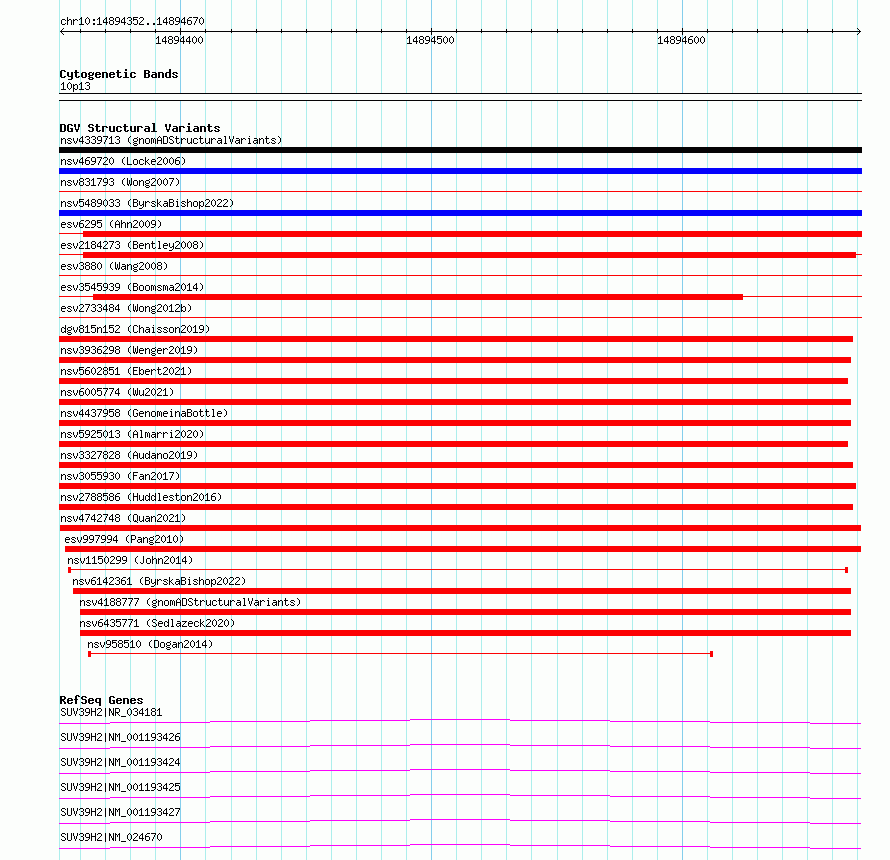
Task: Open variant nsv469720 (Locke2006)
Action: (x=123, y=161)
